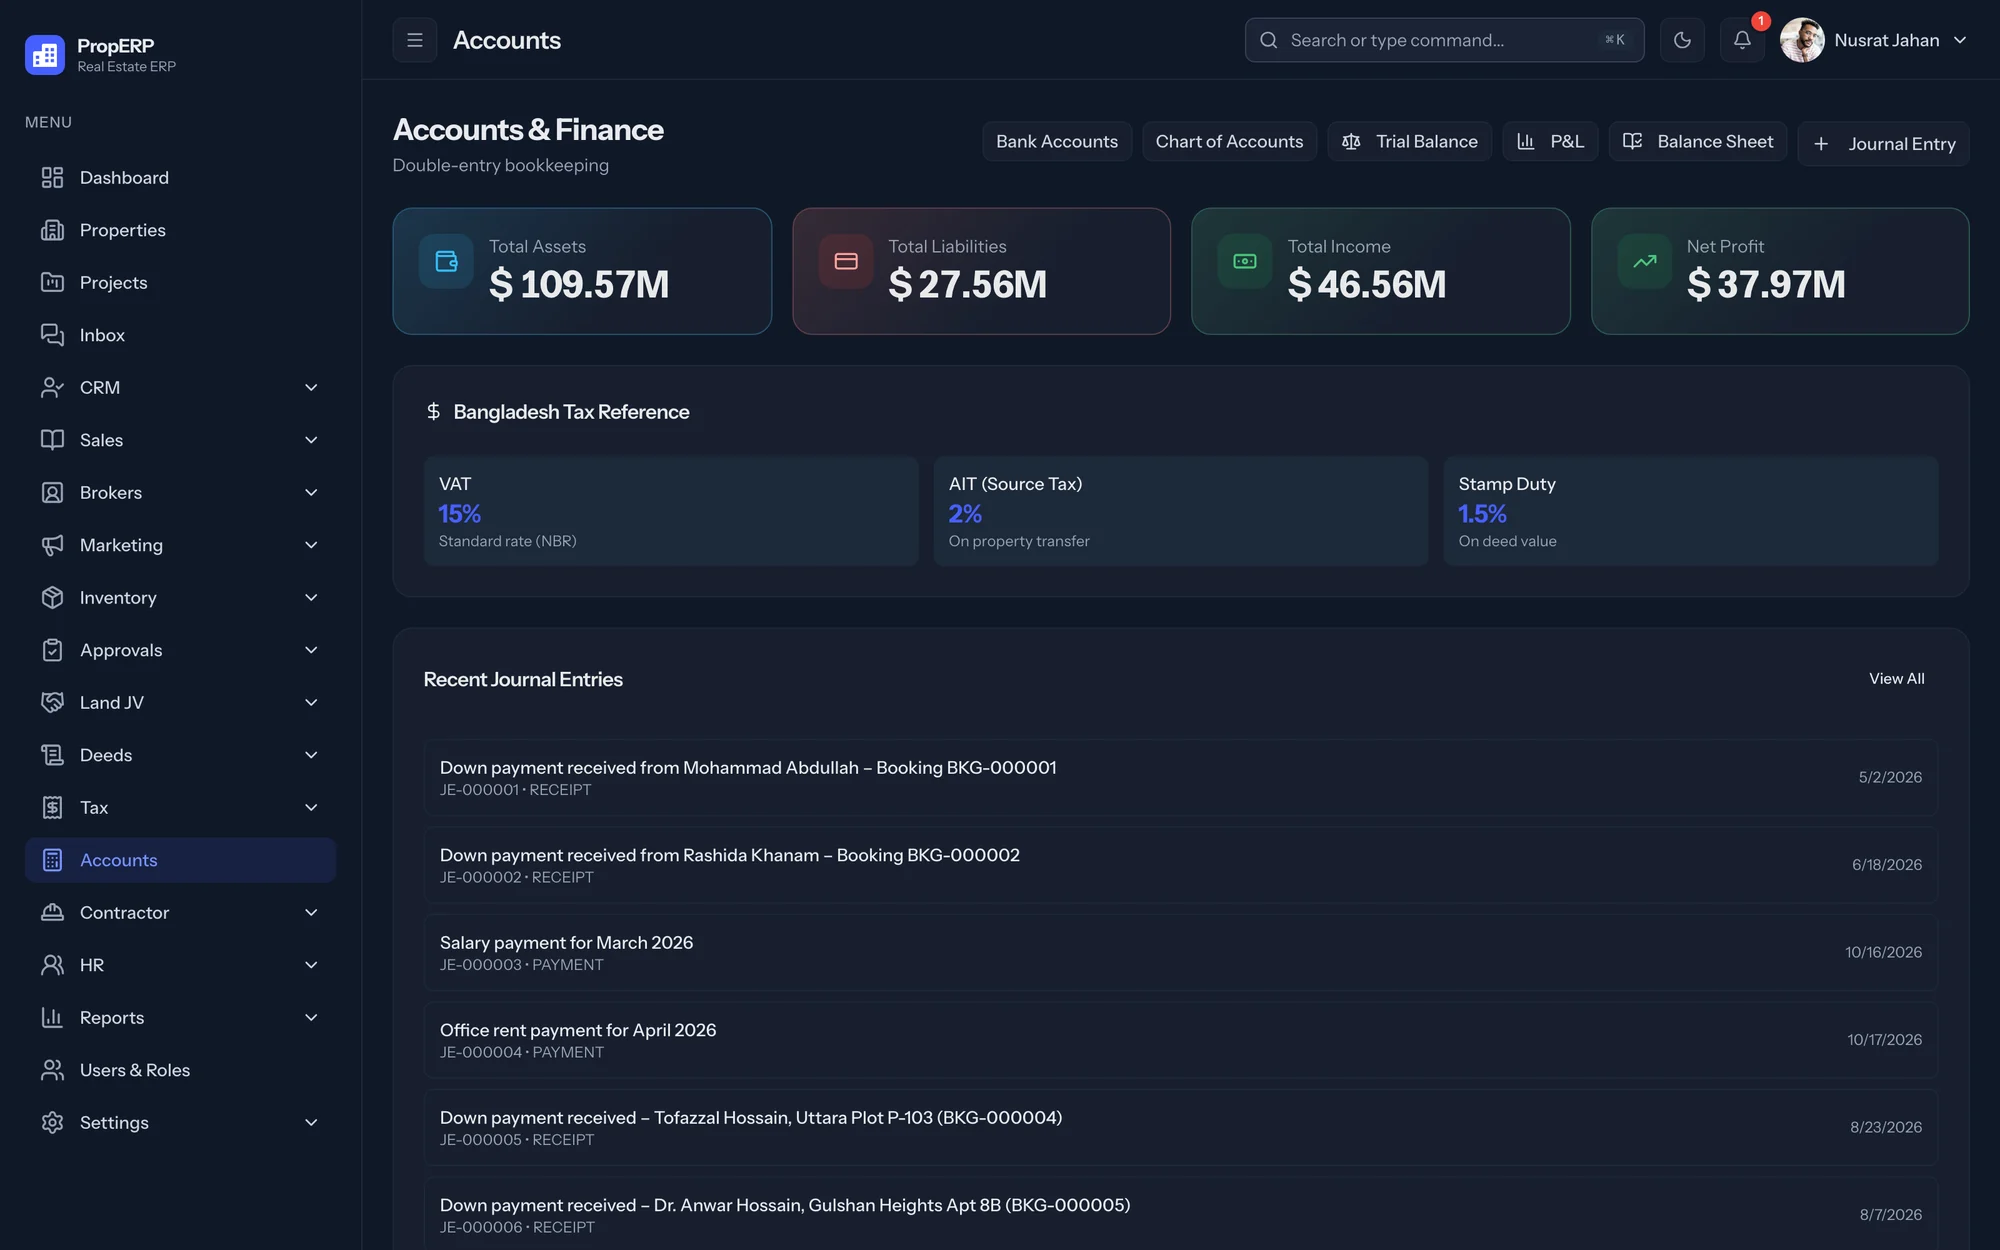Screen dimensions: 2000x1250
Task: Expand the CRM menu chevron
Action: pyautogui.click(x=311, y=388)
